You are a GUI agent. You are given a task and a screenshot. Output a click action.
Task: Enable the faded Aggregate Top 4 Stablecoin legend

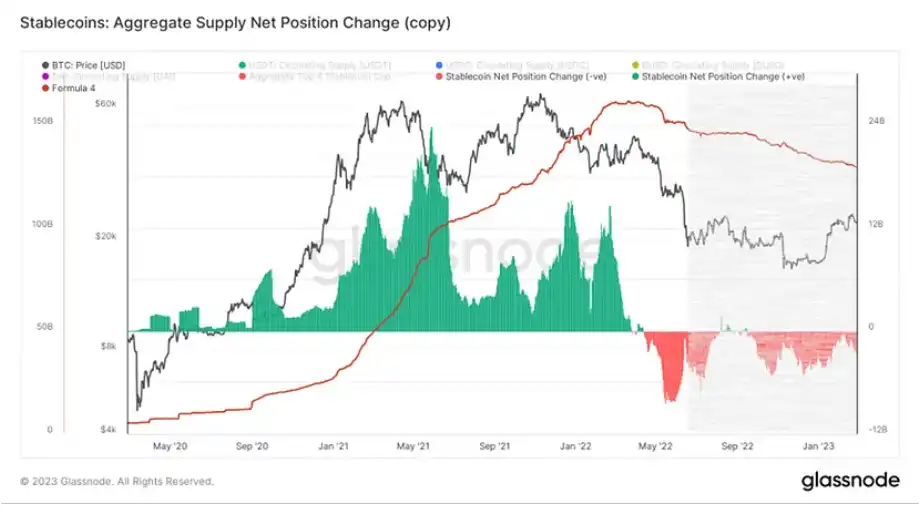click(x=315, y=77)
